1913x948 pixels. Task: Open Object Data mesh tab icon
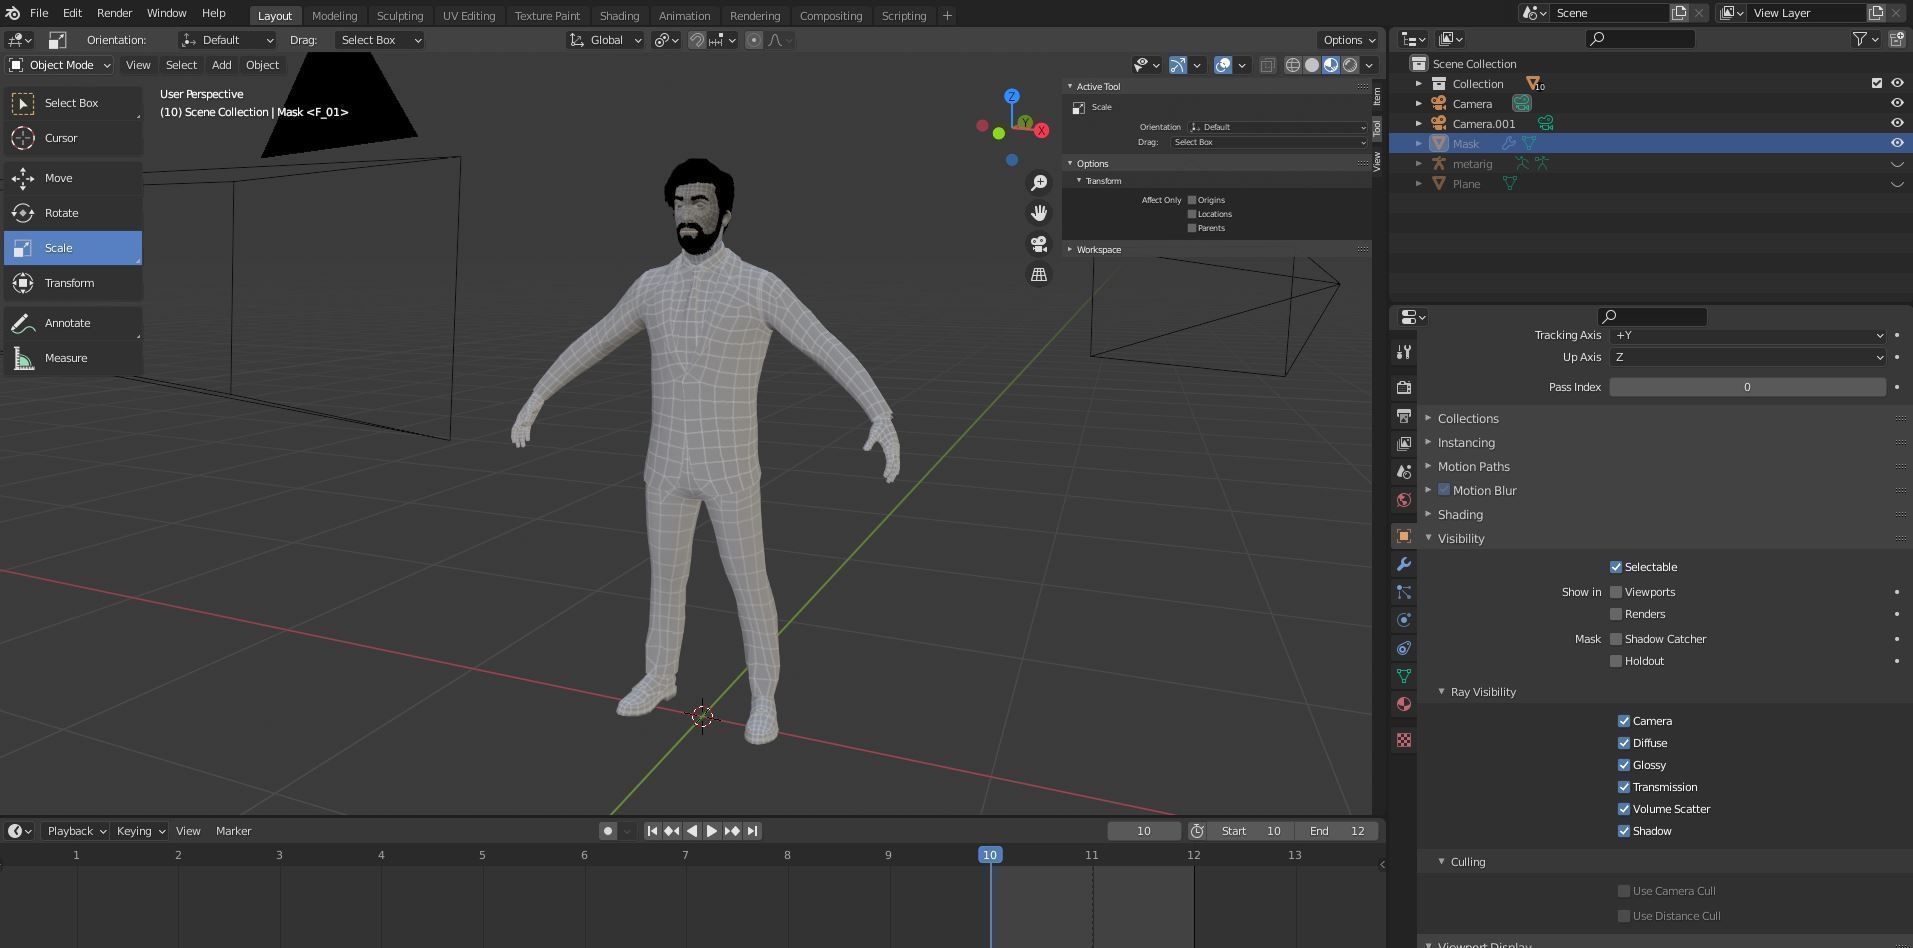coord(1404,676)
